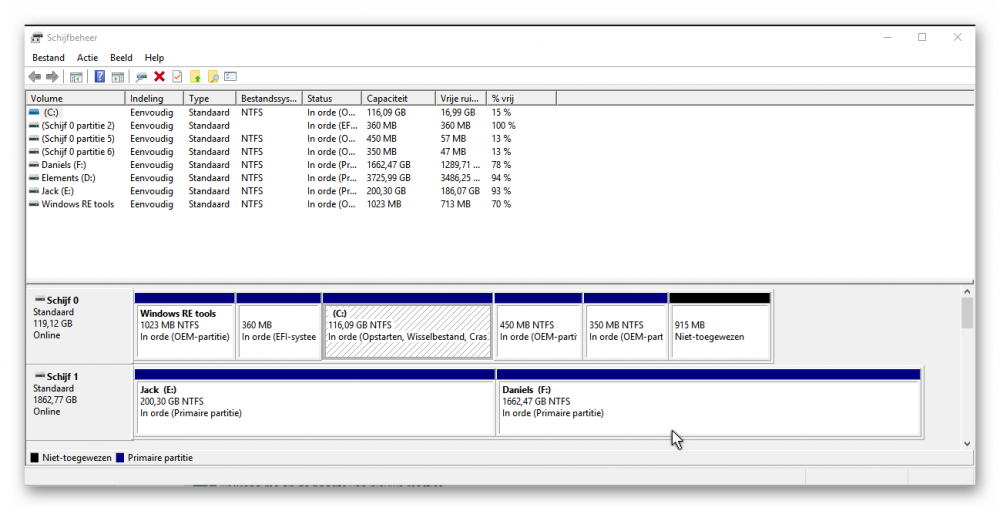Click the folder with green arrow icon
The image size is (1000, 511).
tap(196, 77)
